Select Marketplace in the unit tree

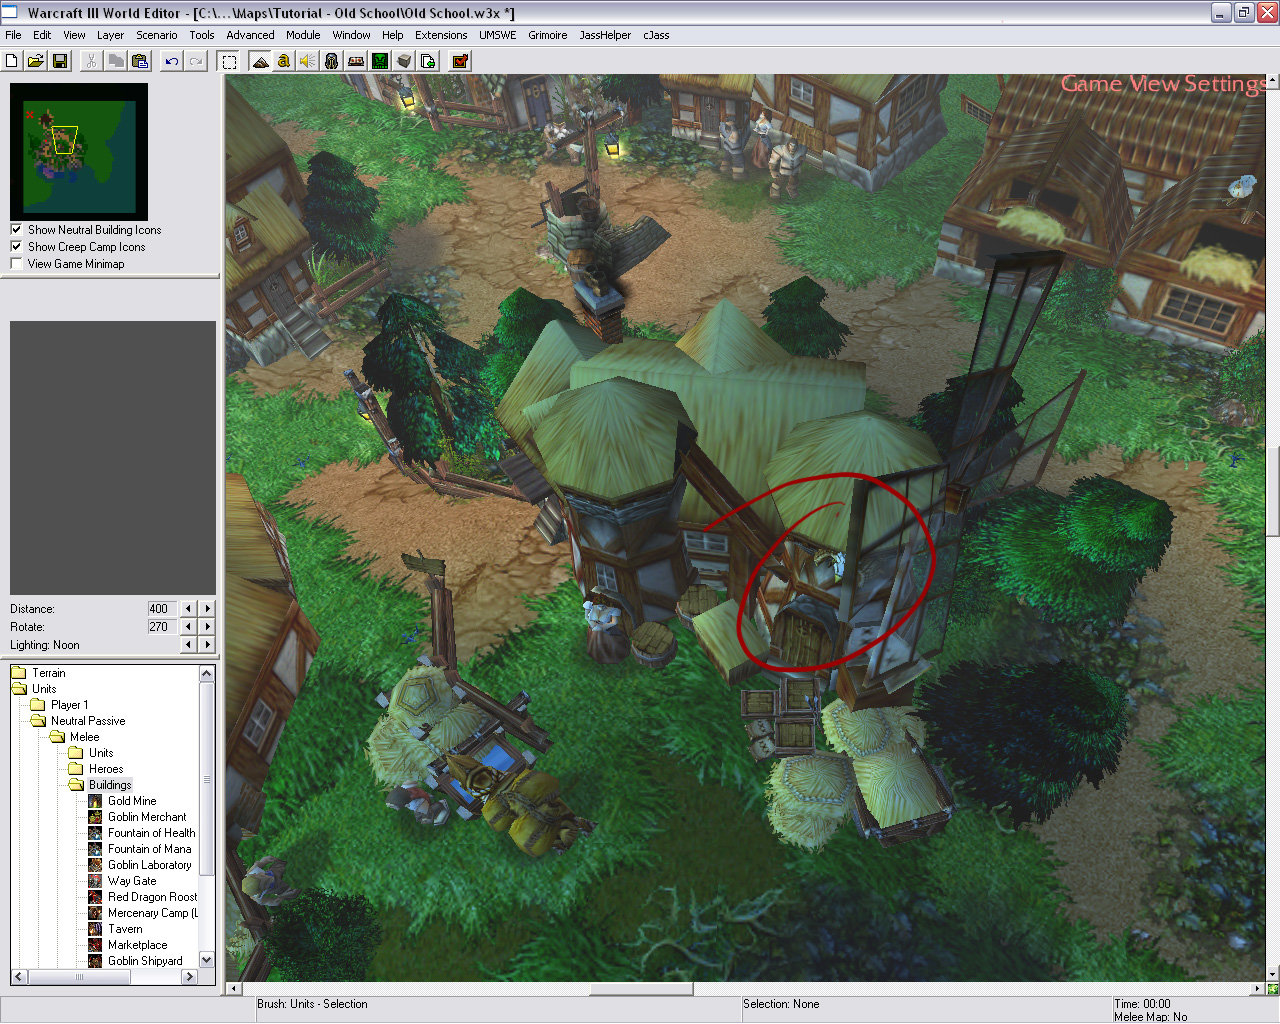point(137,945)
